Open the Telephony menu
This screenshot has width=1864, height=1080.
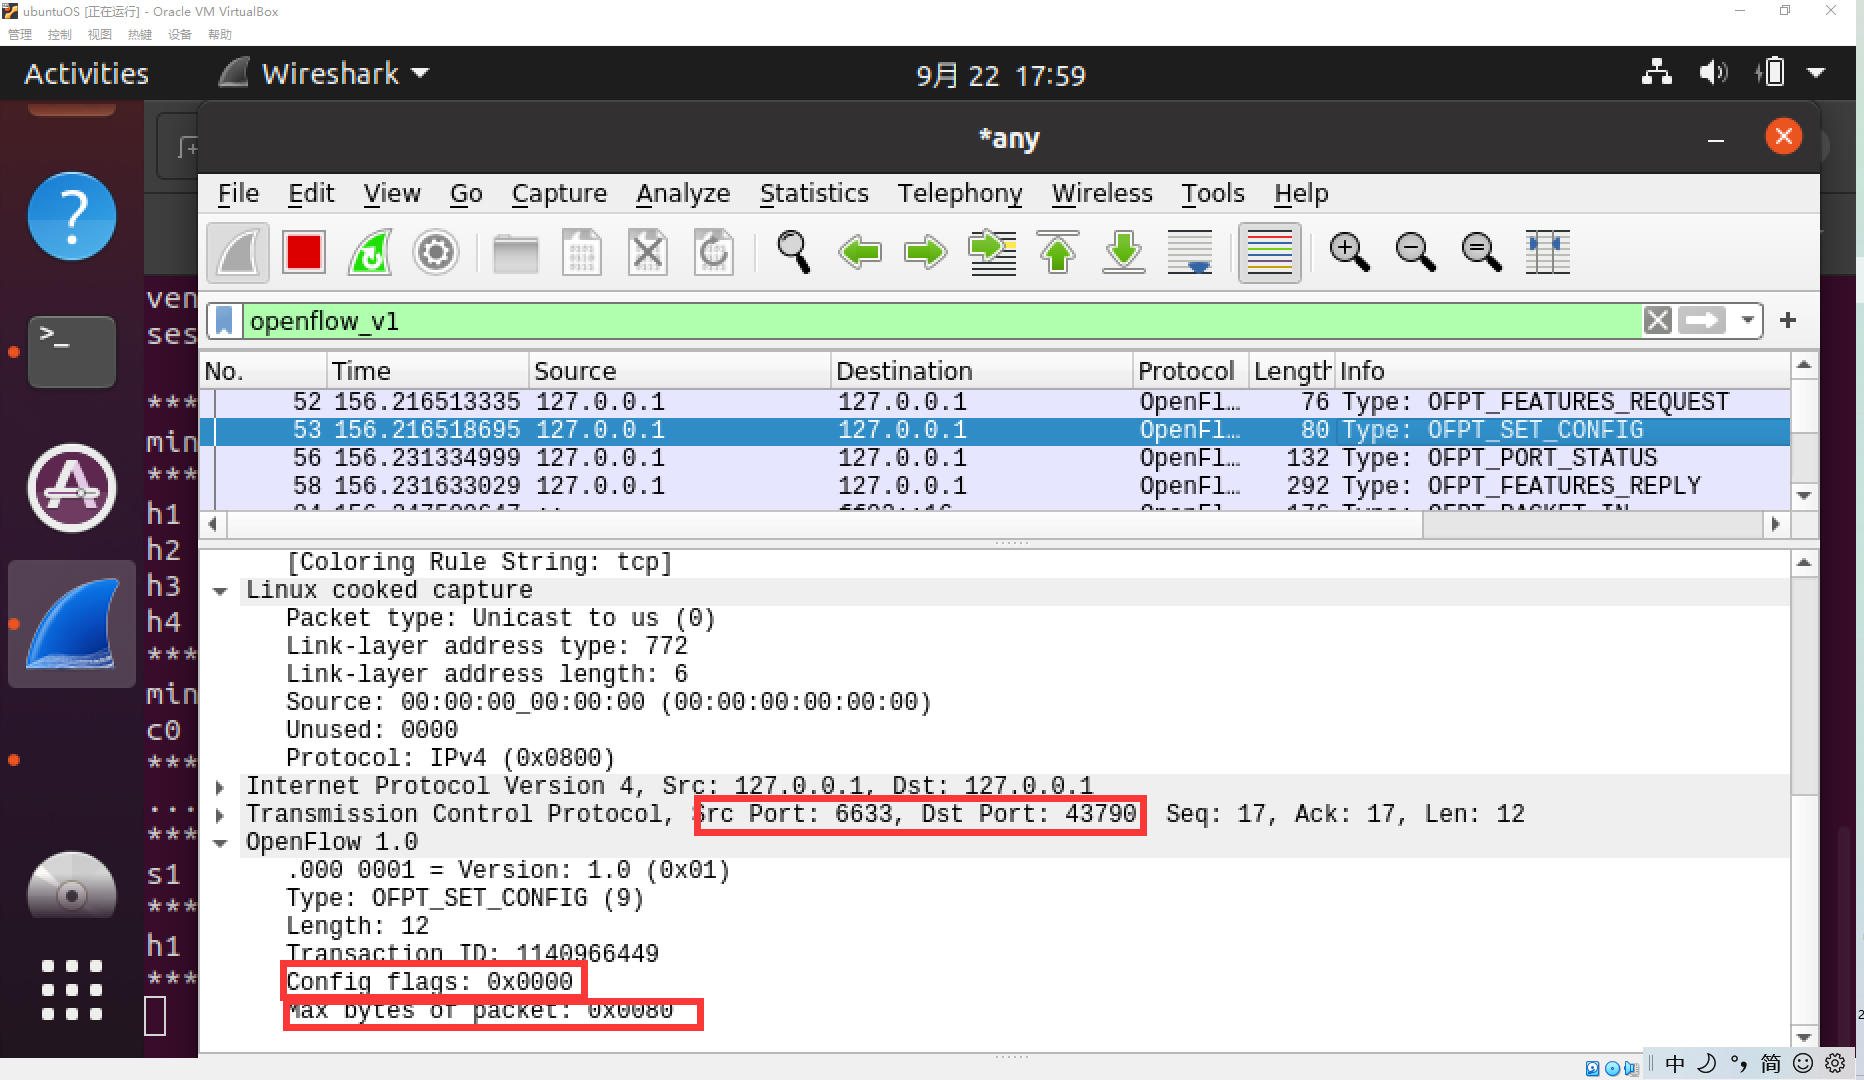tap(960, 193)
